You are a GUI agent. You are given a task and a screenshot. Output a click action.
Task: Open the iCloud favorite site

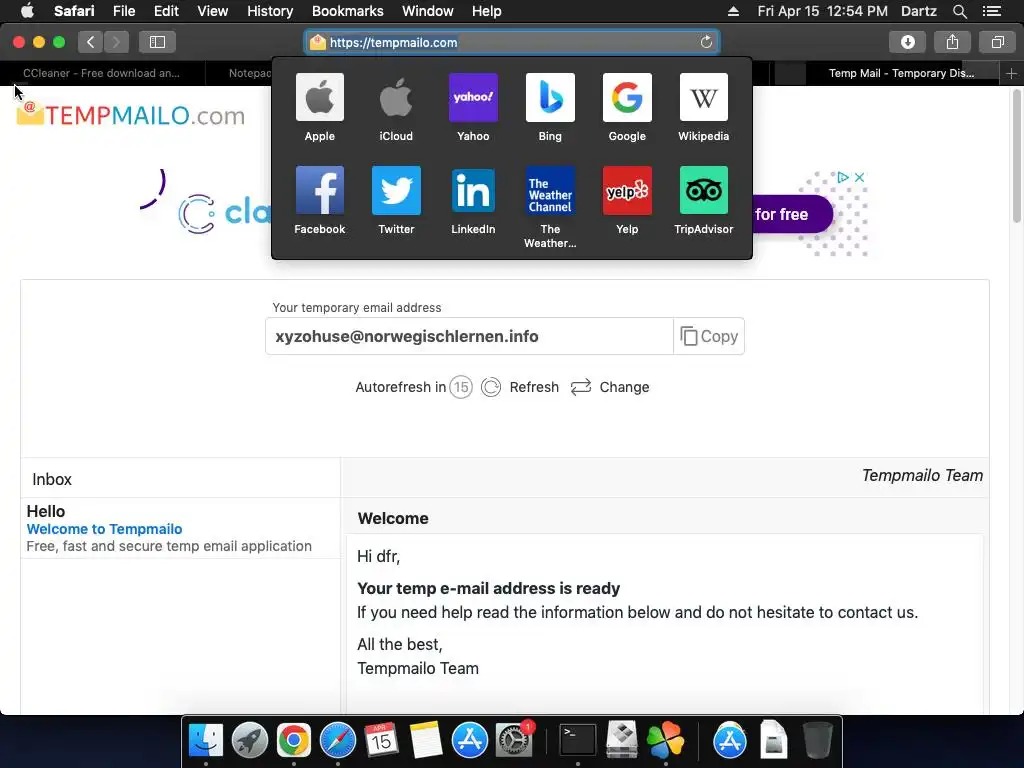[396, 108]
